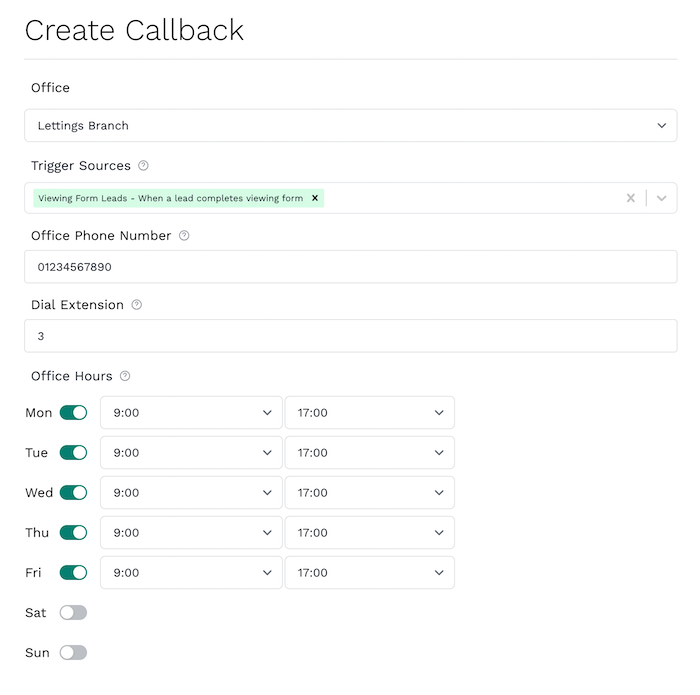Click the Office Phone Number field
The width and height of the screenshot is (700, 695).
pyautogui.click(x=350, y=267)
